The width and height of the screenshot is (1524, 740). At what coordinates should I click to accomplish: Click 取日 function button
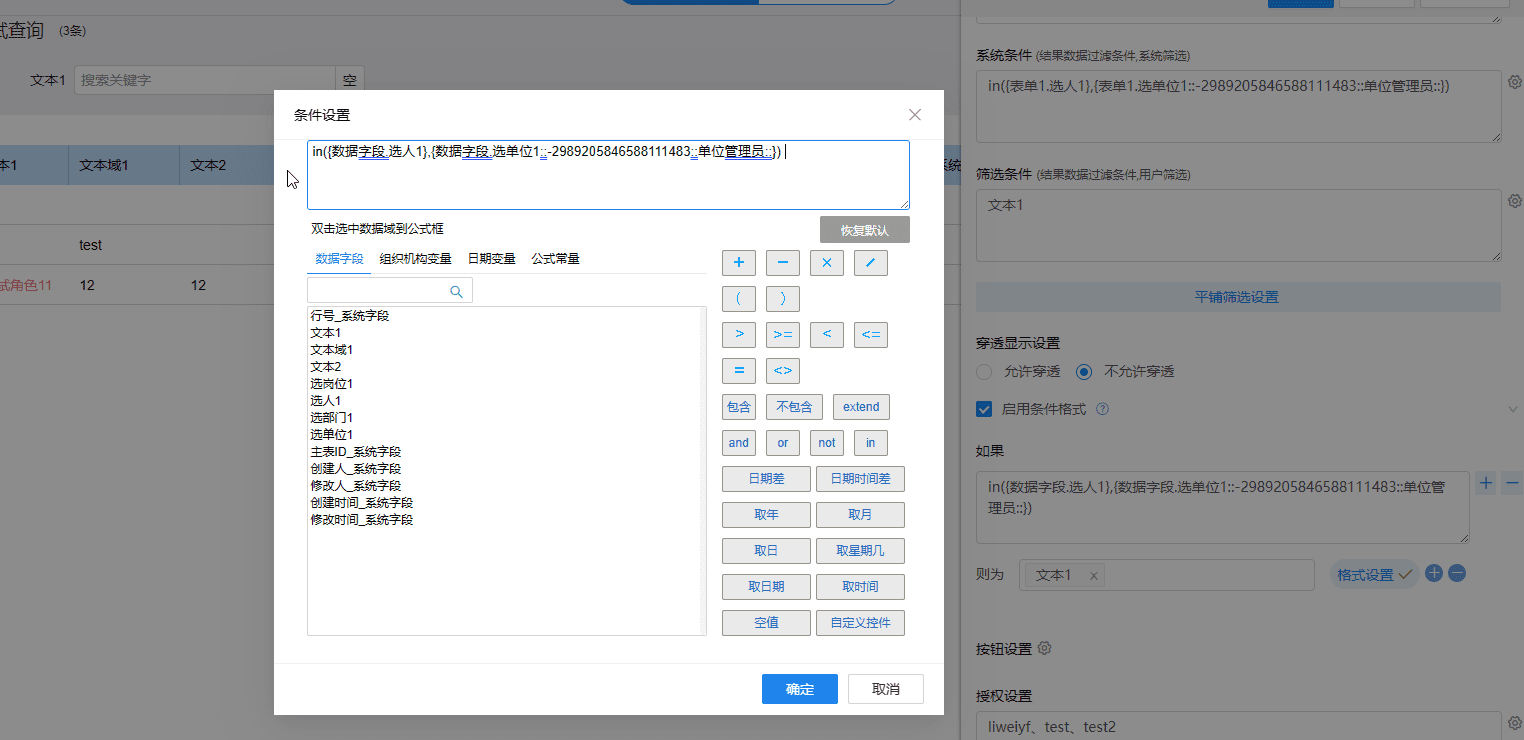(766, 551)
